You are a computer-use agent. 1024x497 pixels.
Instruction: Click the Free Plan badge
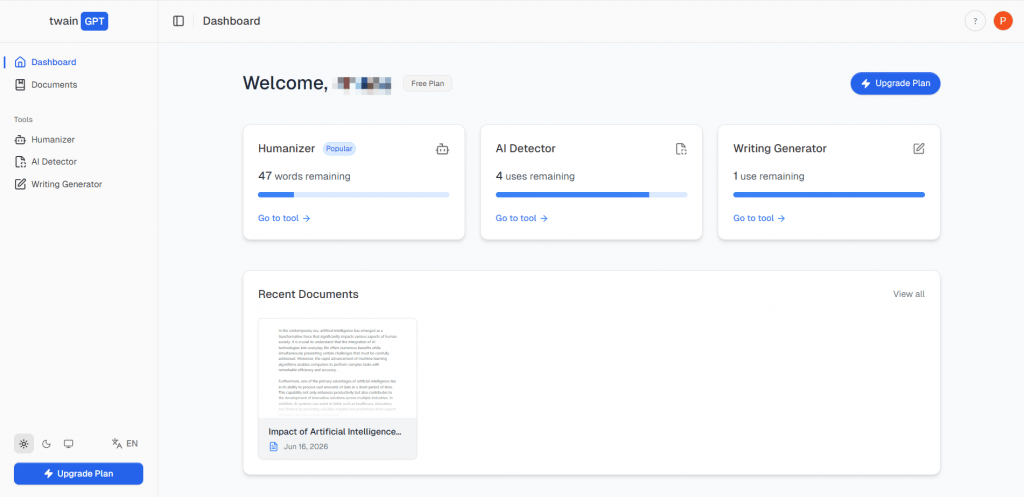428,84
